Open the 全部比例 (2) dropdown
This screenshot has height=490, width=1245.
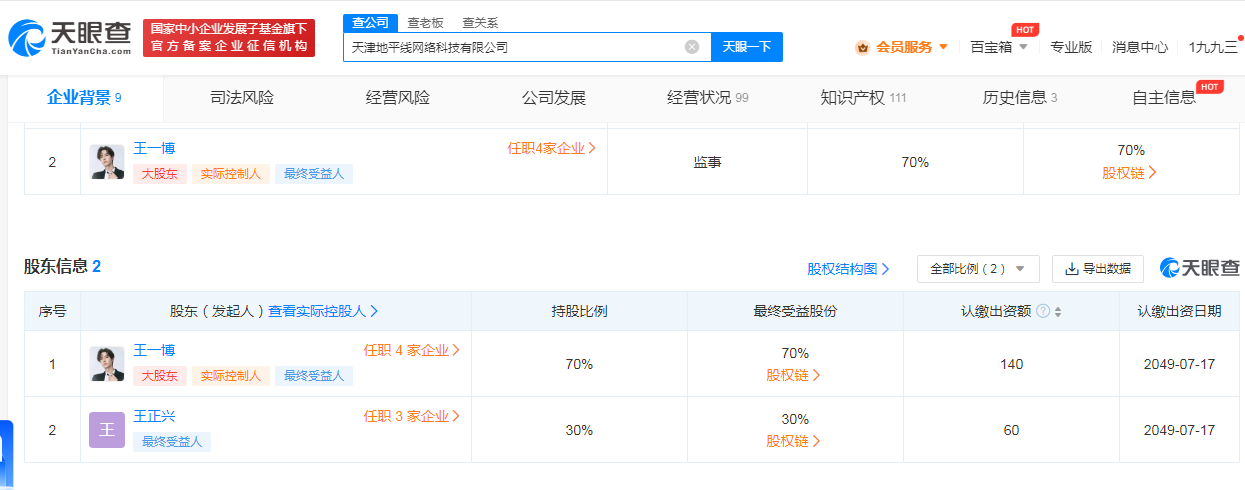pos(977,269)
